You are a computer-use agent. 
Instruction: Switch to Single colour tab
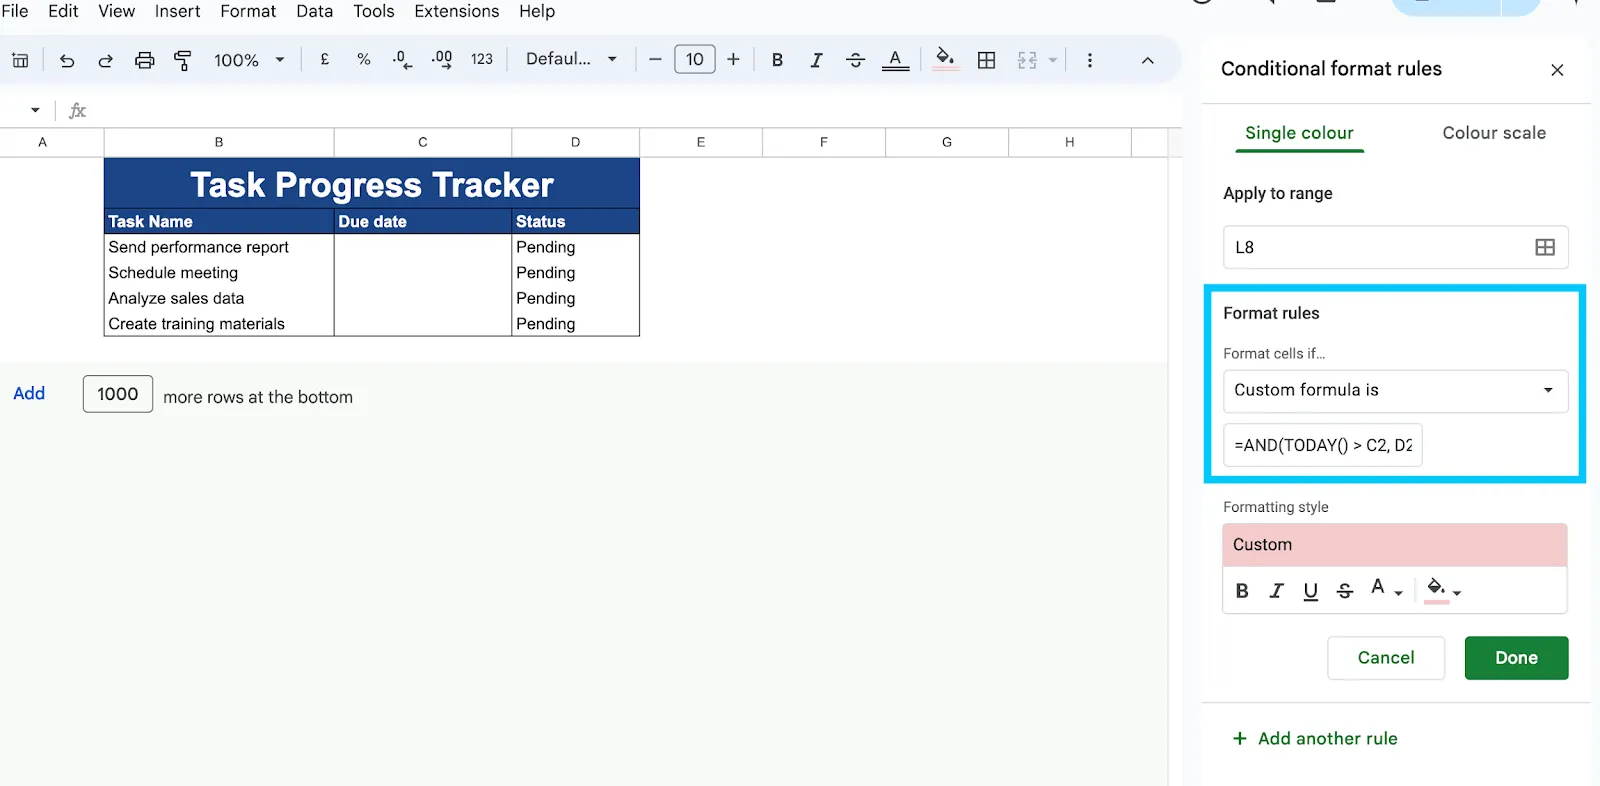[x=1299, y=133]
